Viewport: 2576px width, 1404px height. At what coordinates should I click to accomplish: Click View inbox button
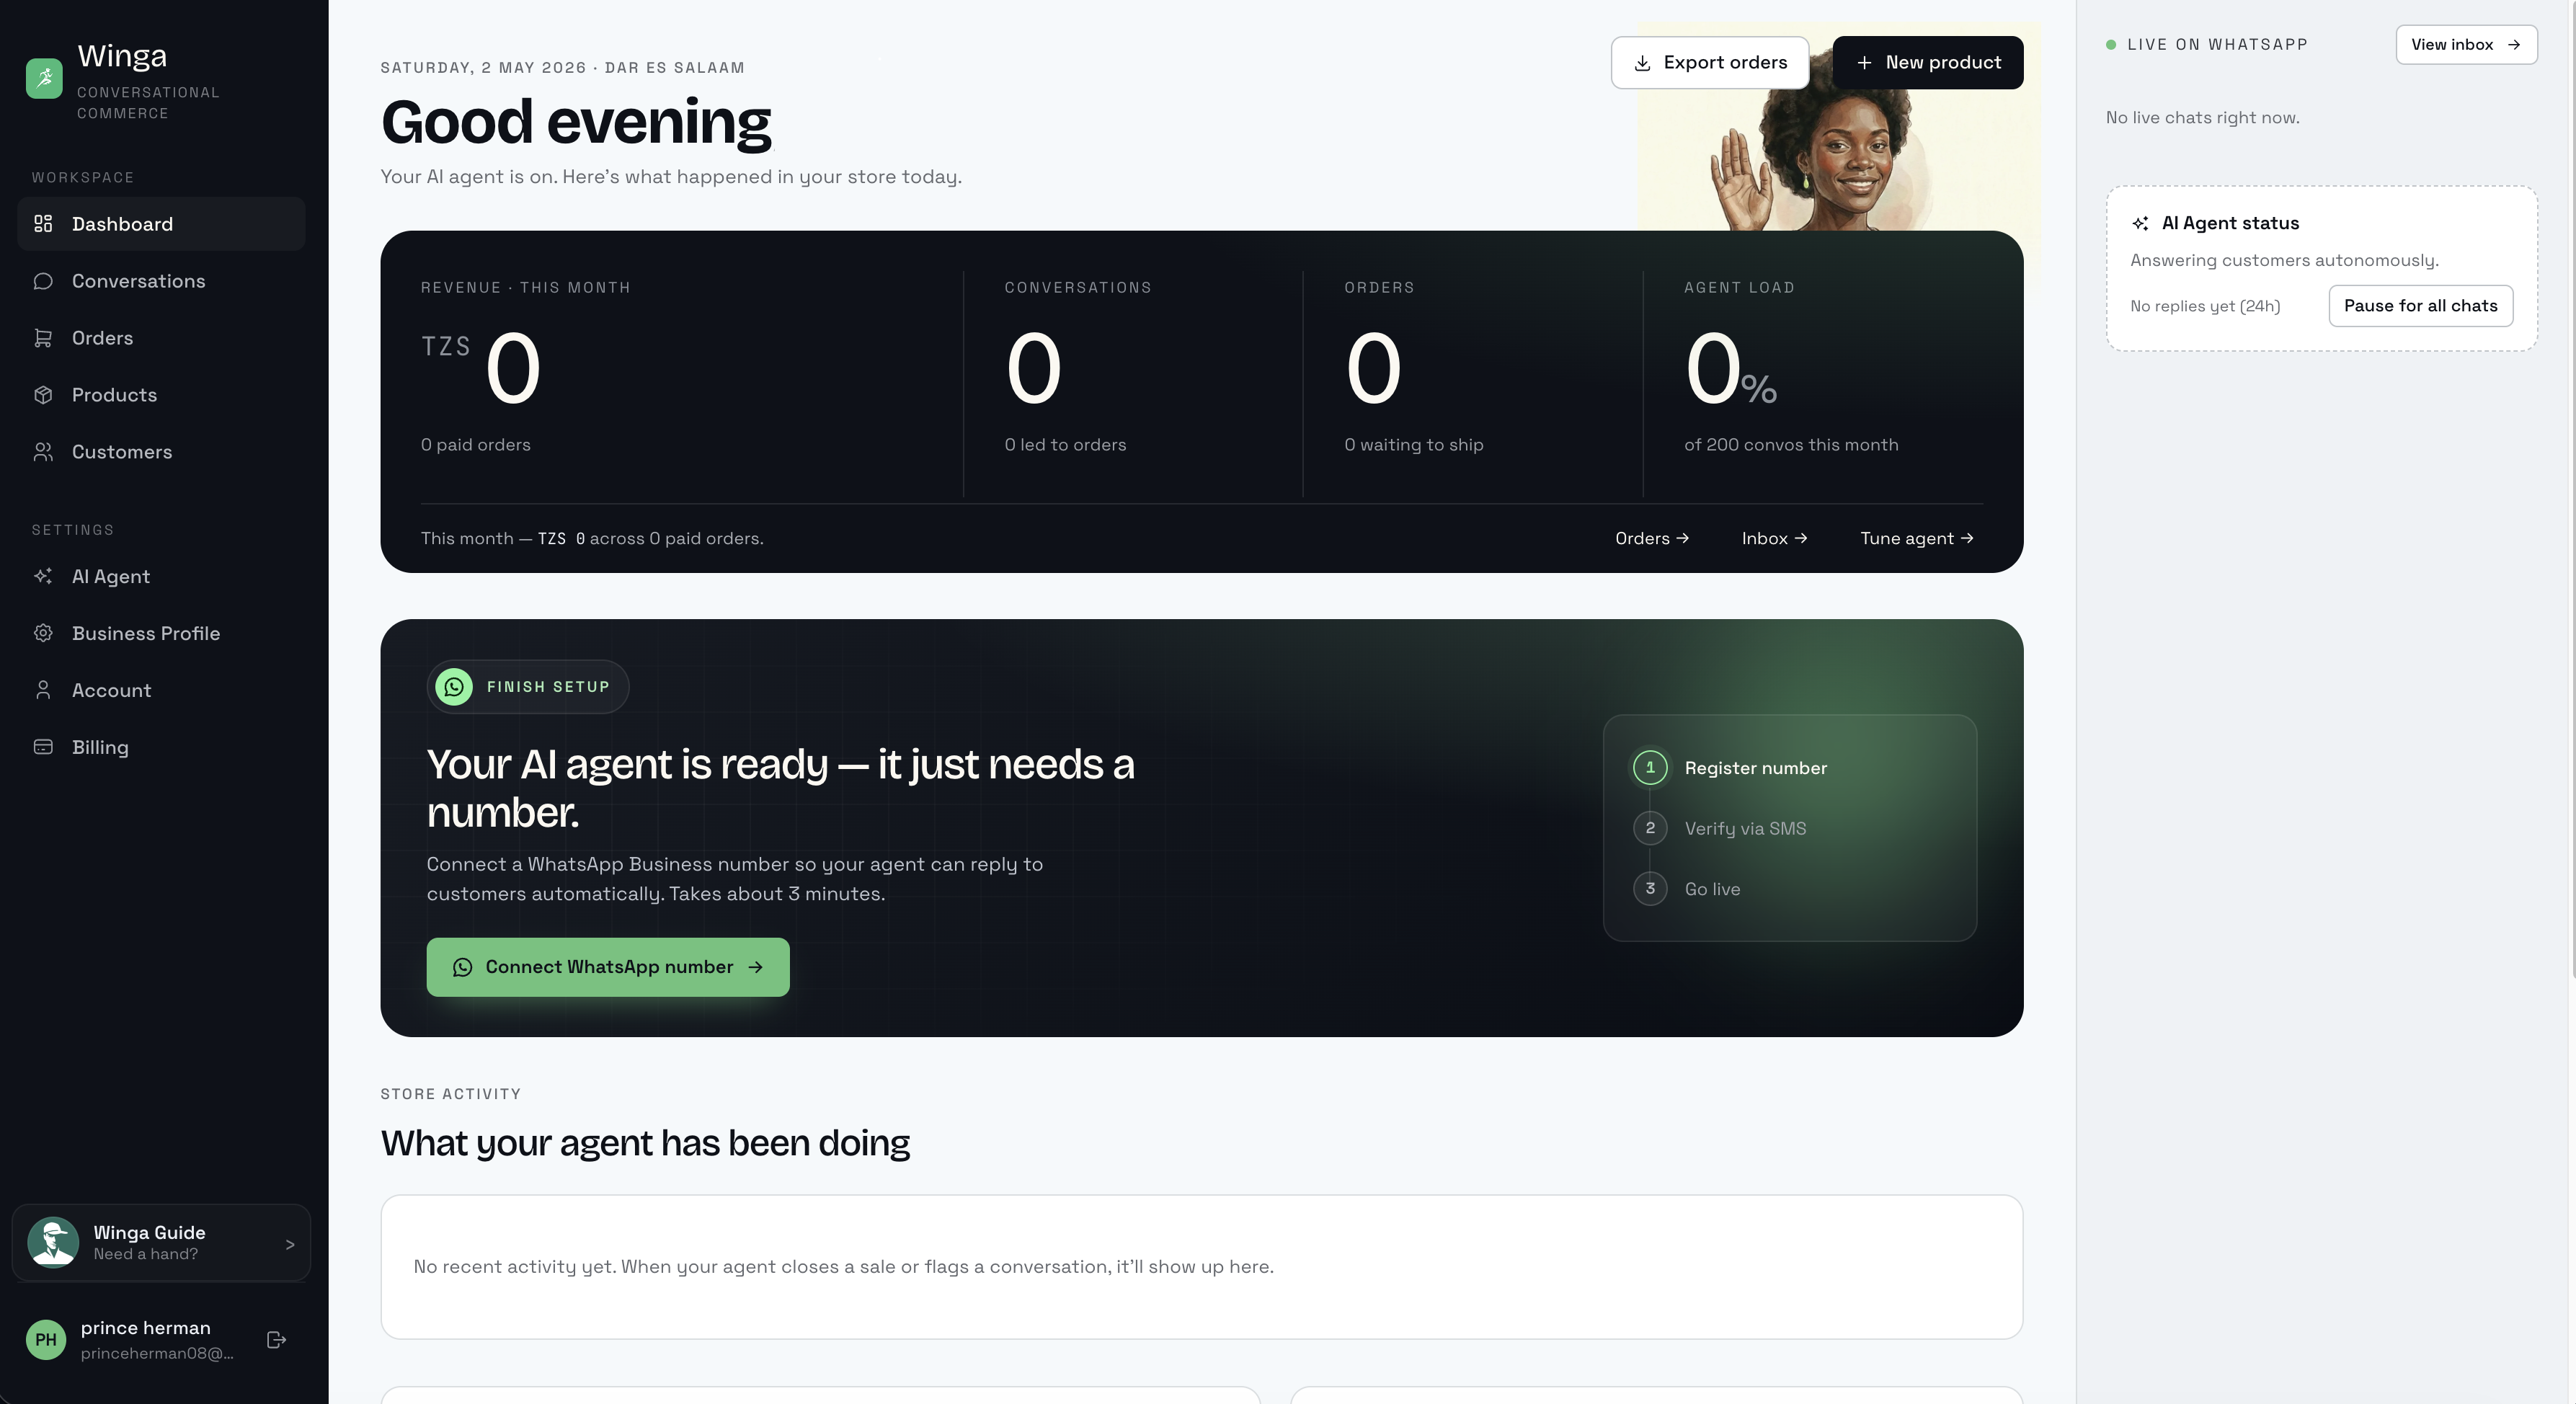2466,45
